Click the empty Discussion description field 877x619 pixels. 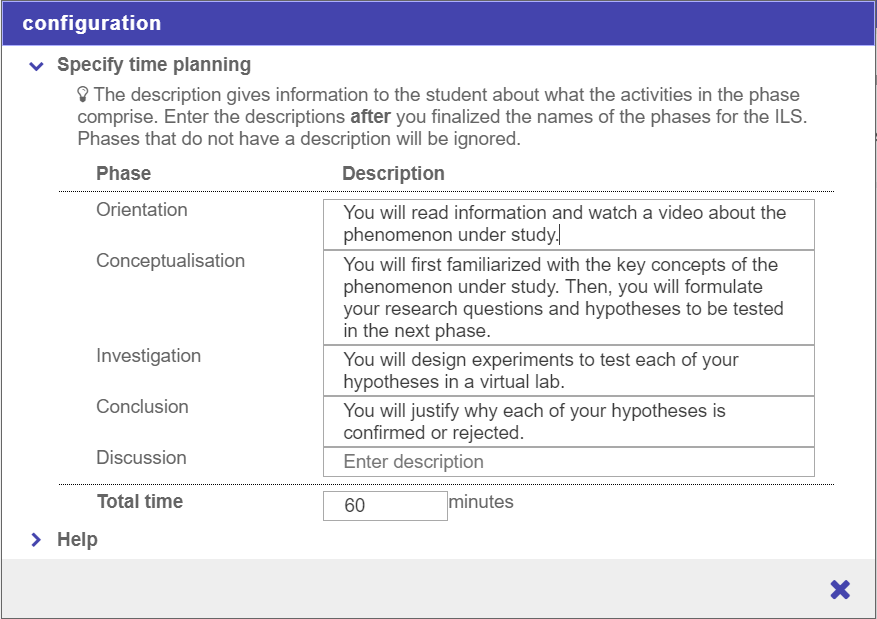pyautogui.click(x=568, y=462)
